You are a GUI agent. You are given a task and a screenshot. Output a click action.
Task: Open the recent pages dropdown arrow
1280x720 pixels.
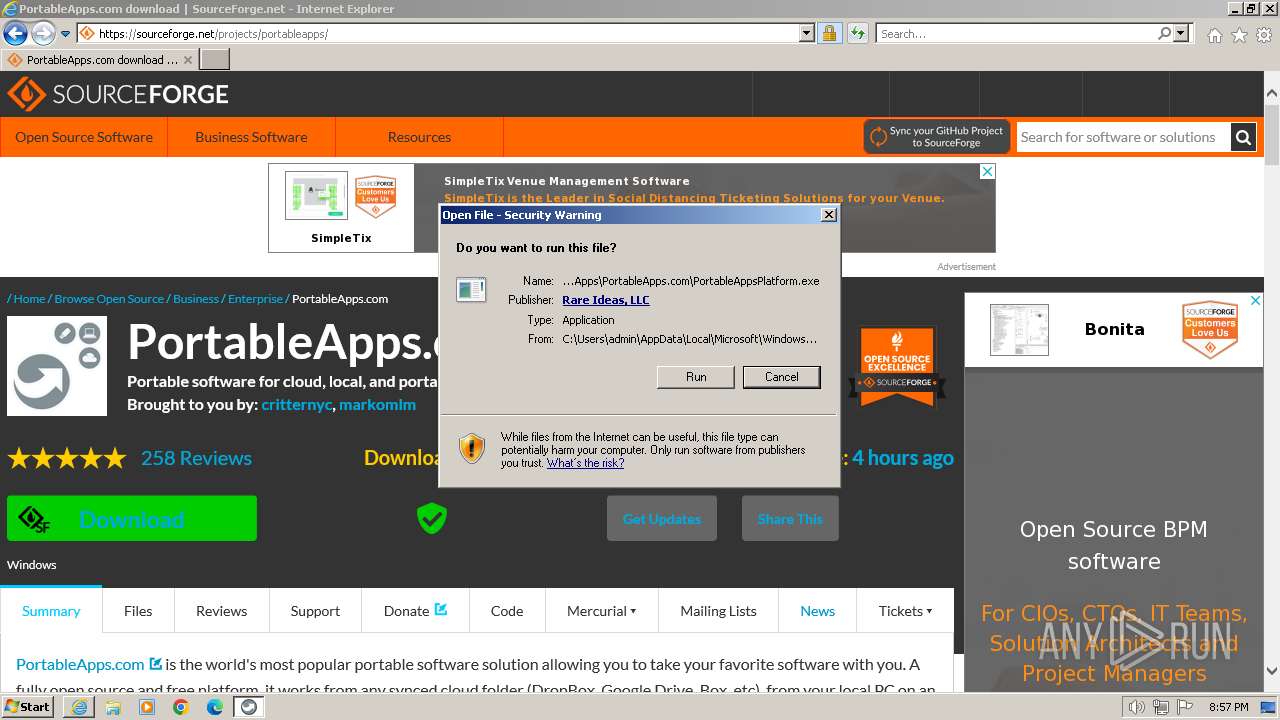(x=65, y=34)
